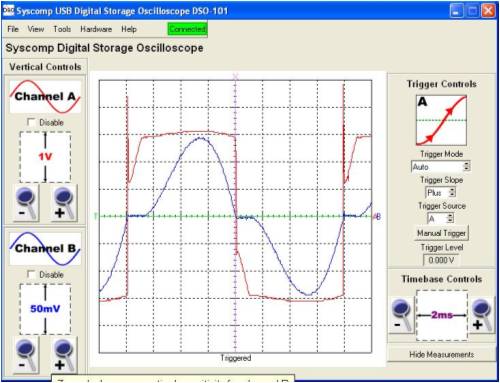Zoom out Channel A vertical scale
Image resolution: width=500 pixels, height=383 pixels.
pyautogui.click(x=26, y=203)
